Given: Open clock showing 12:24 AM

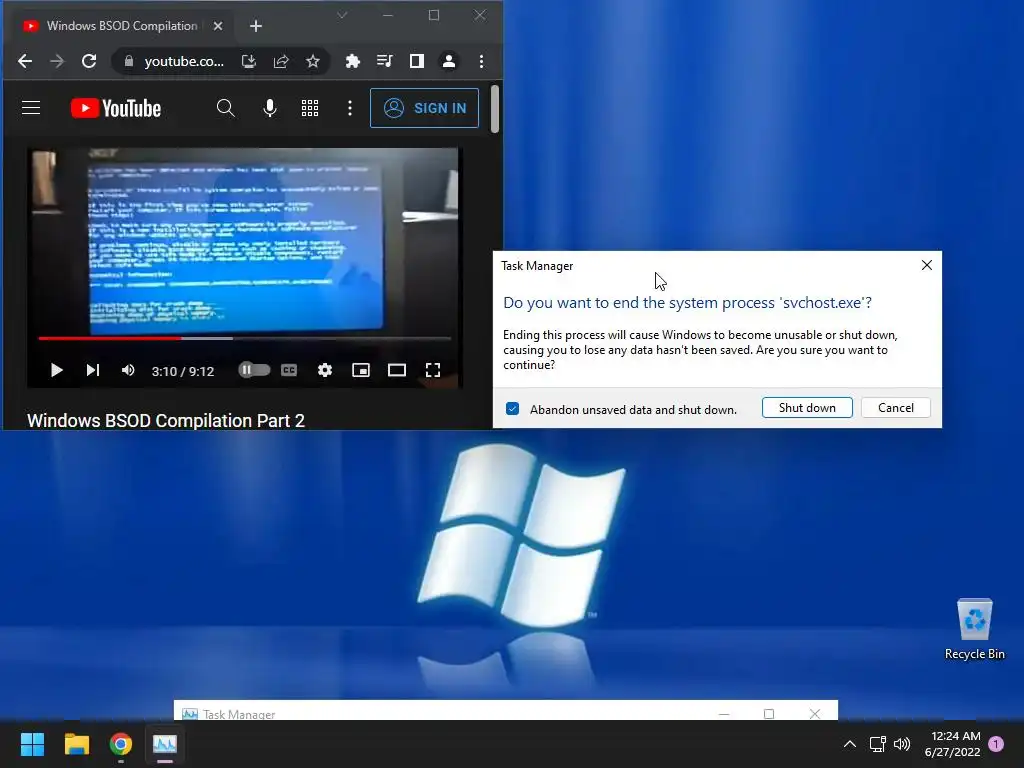Looking at the screenshot, I should click(953, 744).
